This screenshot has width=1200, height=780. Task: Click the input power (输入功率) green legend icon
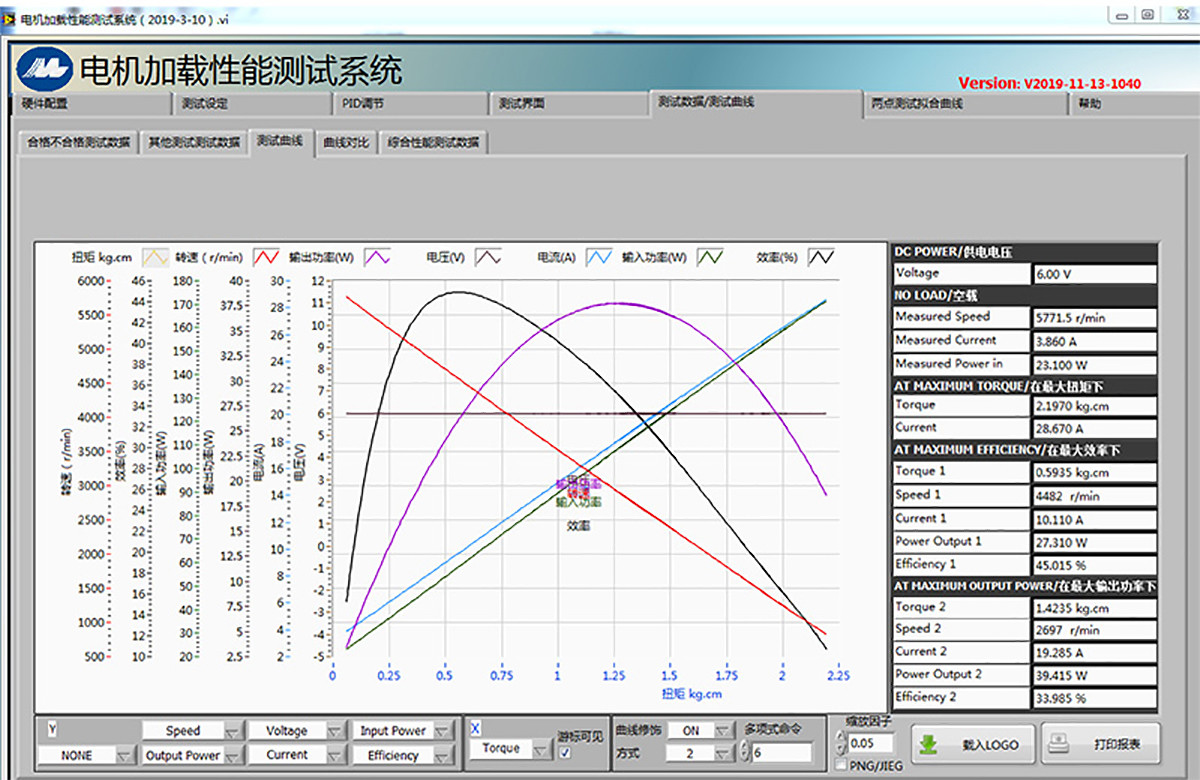click(x=710, y=257)
